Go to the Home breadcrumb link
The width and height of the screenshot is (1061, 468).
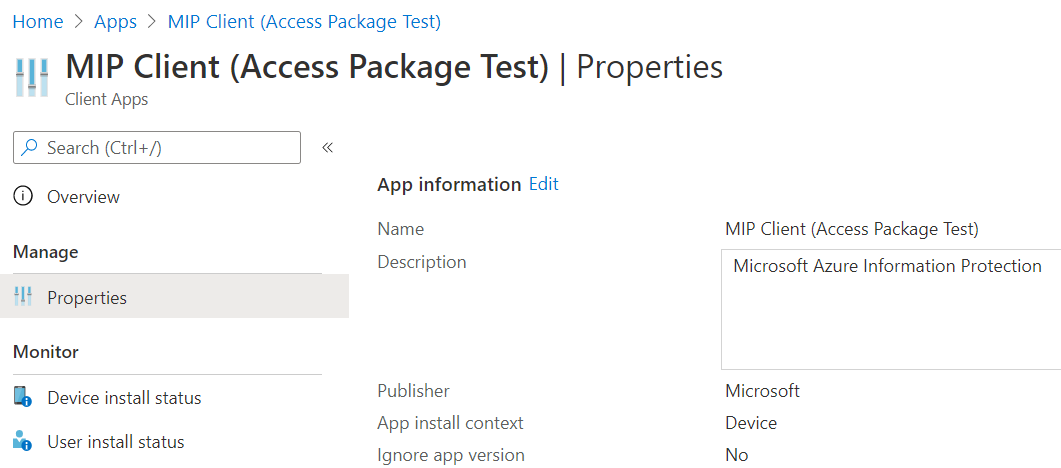pos(37,21)
